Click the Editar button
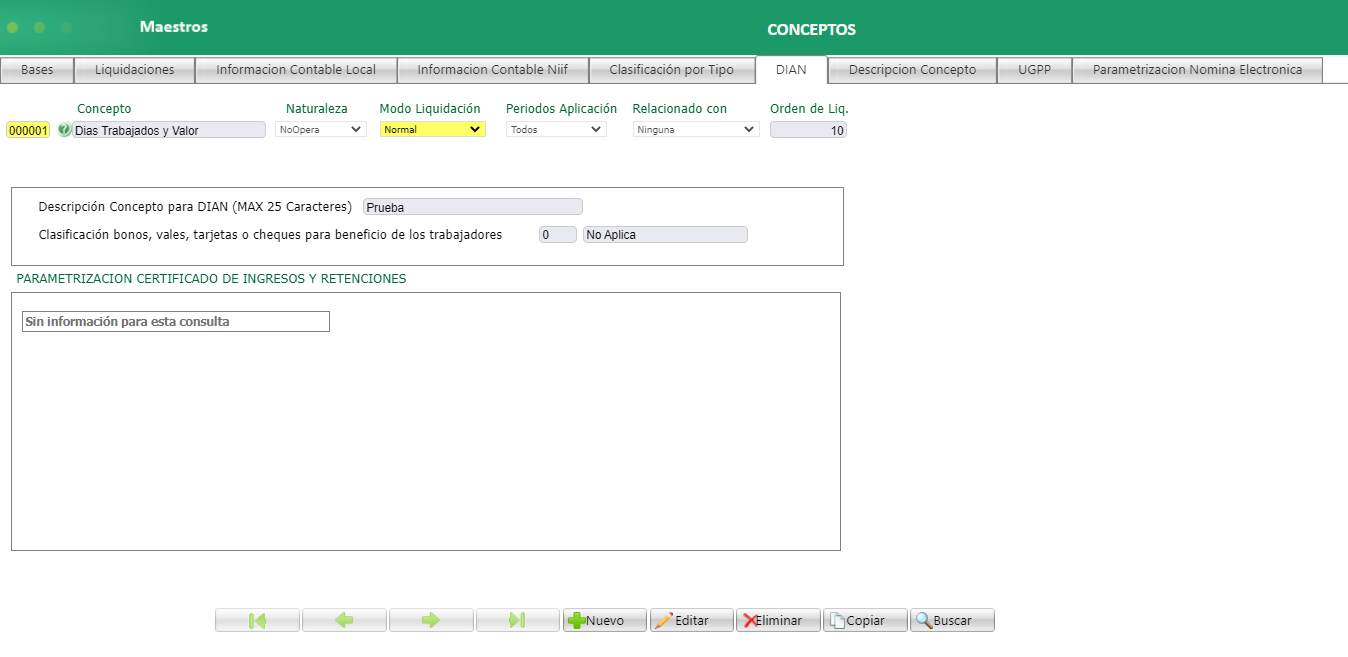This screenshot has height=657, width=1348. (692, 620)
